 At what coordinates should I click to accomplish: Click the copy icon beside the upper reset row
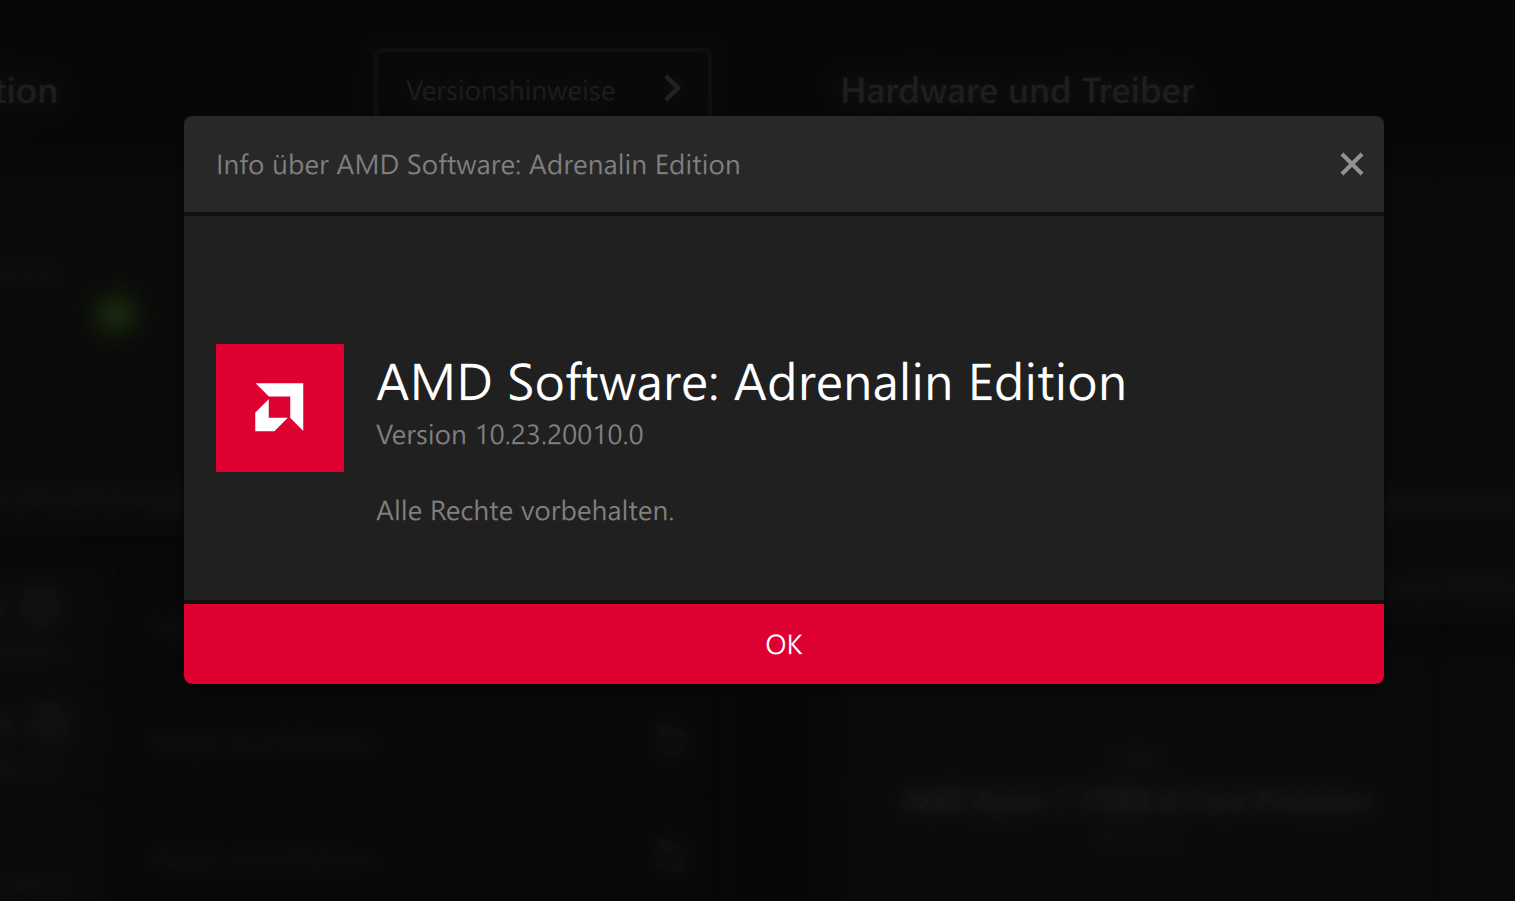pyautogui.click(x=671, y=740)
